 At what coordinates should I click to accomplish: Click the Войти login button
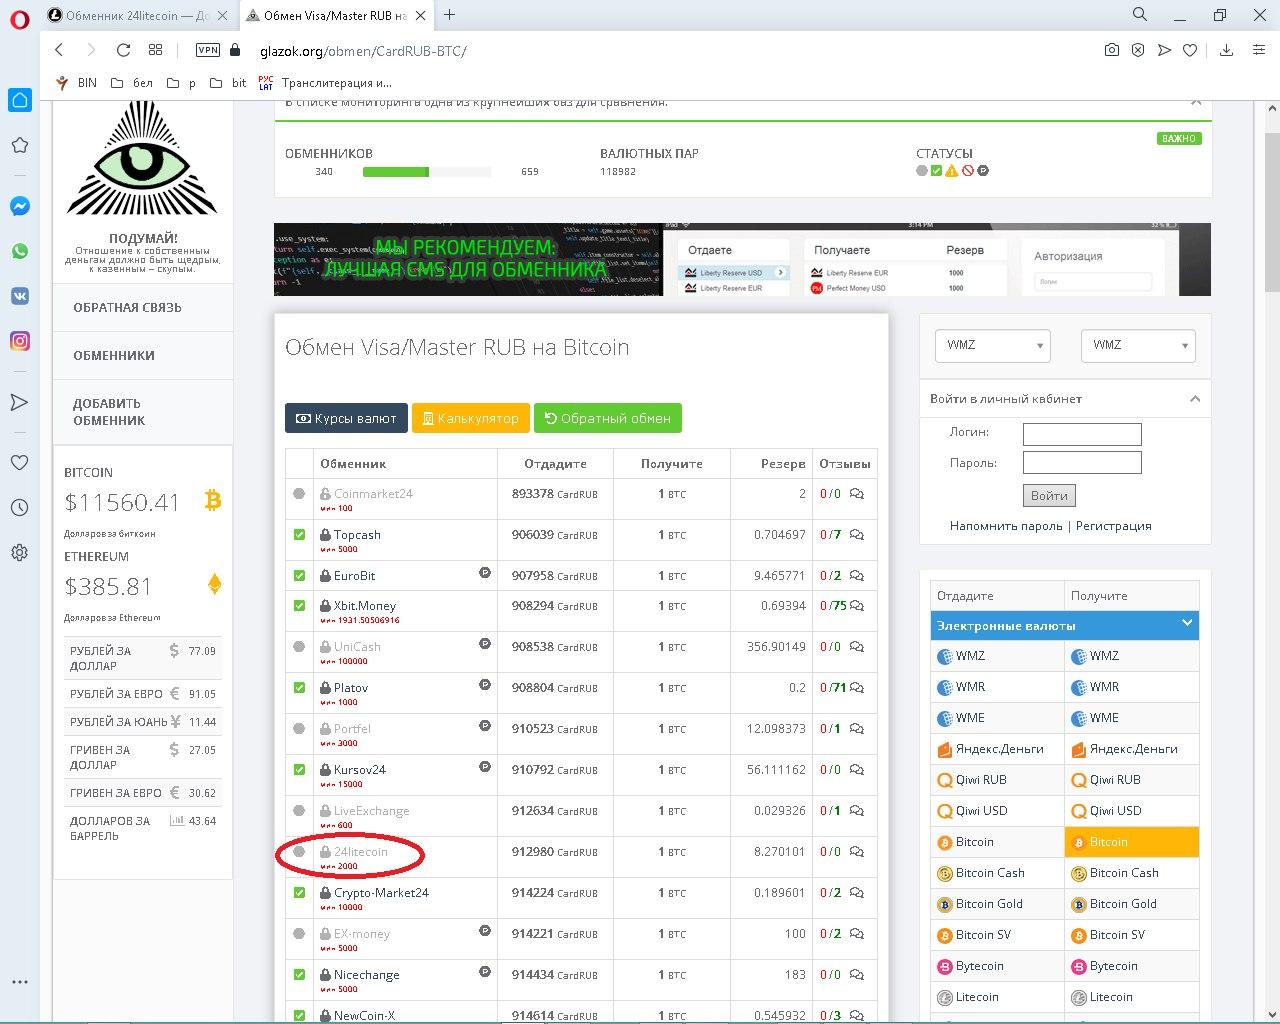click(x=1049, y=495)
